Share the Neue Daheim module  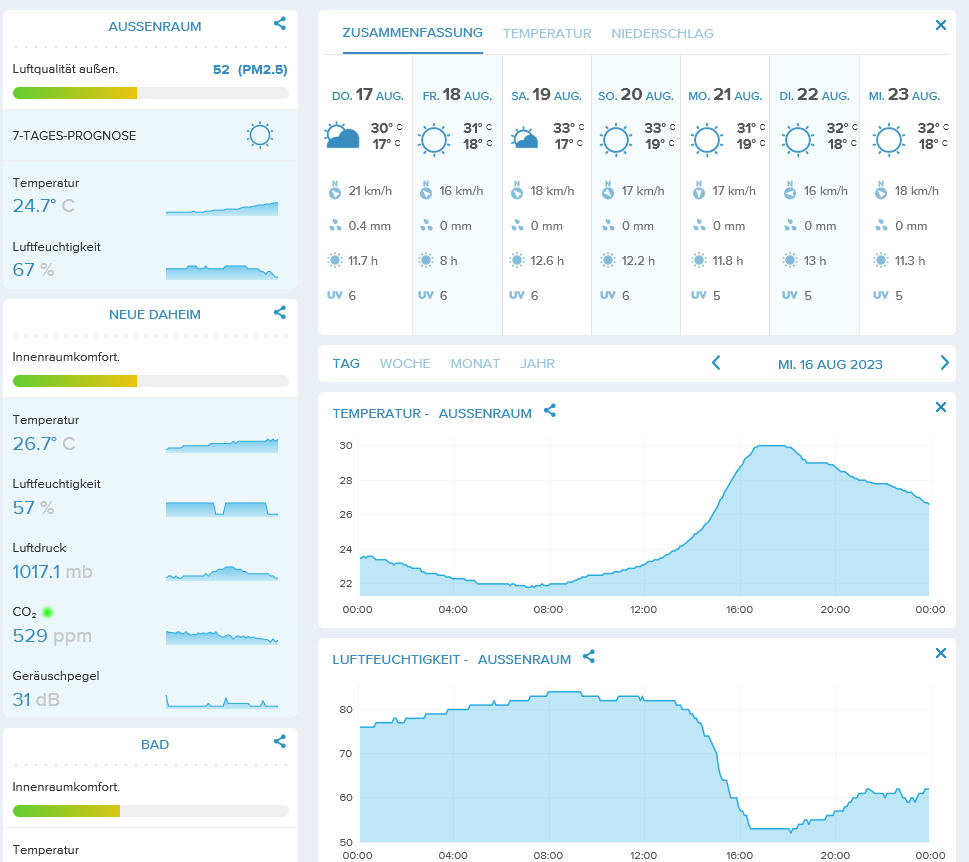click(280, 312)
